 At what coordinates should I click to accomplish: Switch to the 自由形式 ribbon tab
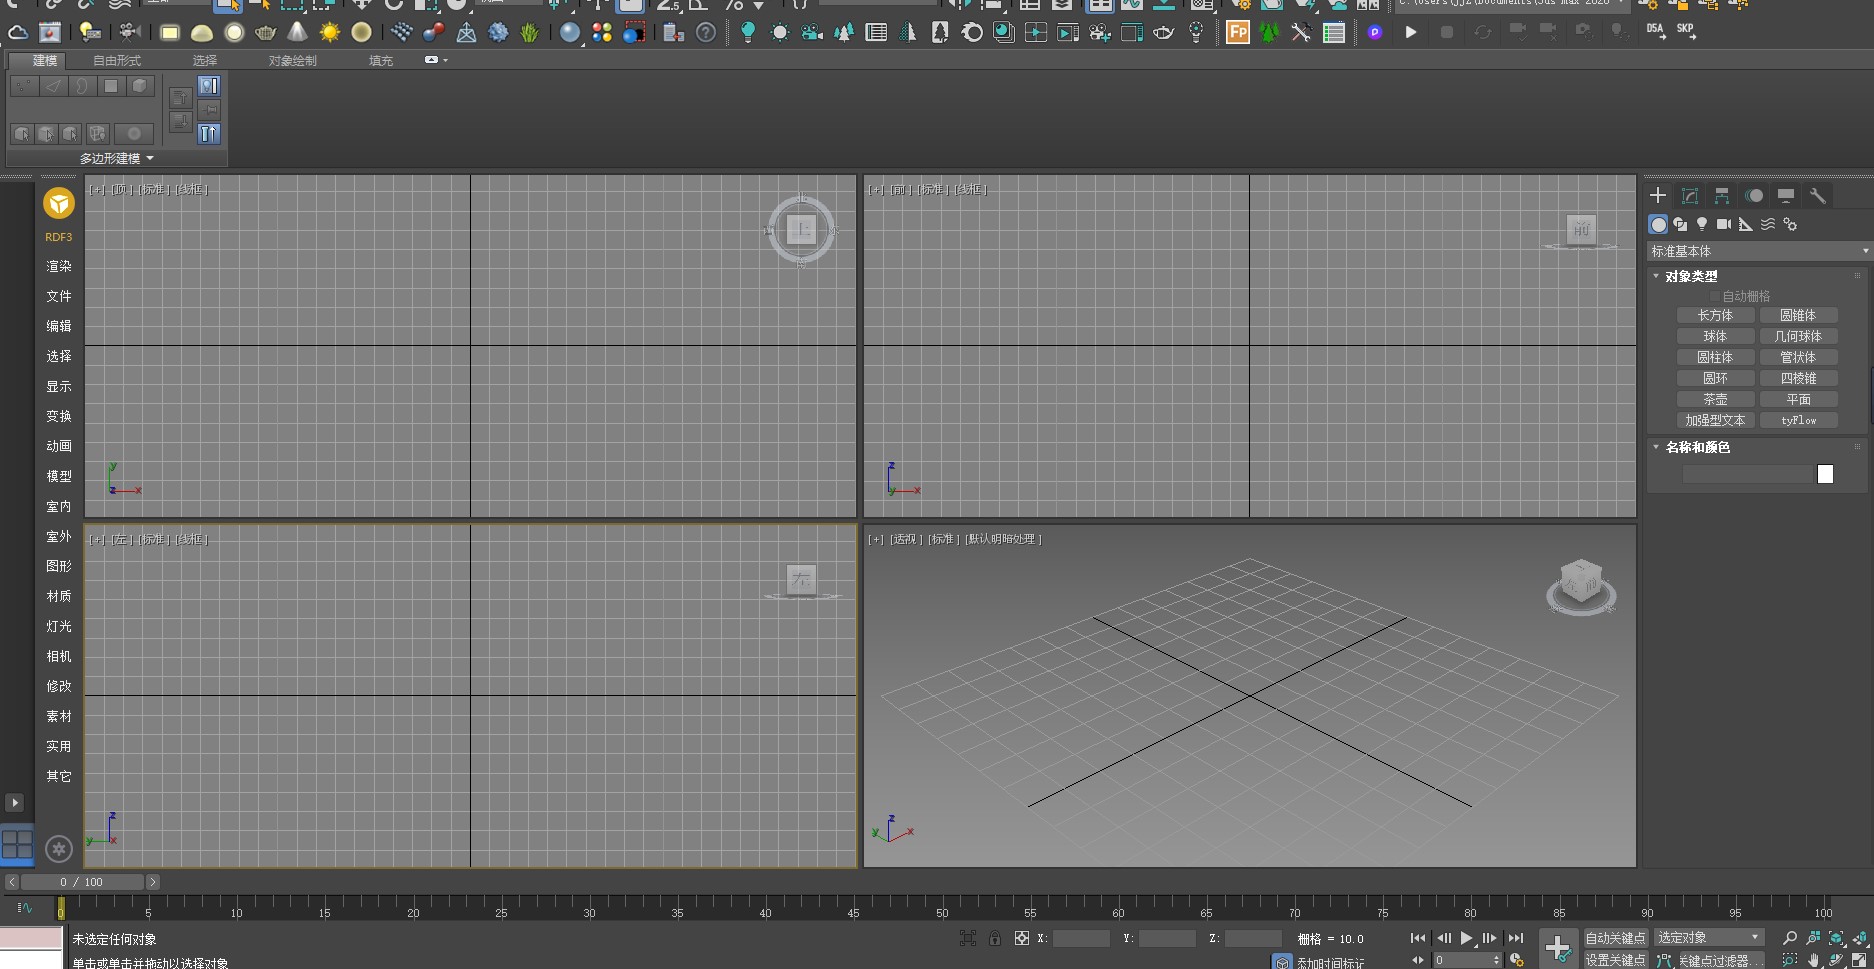tap(117, 61)
